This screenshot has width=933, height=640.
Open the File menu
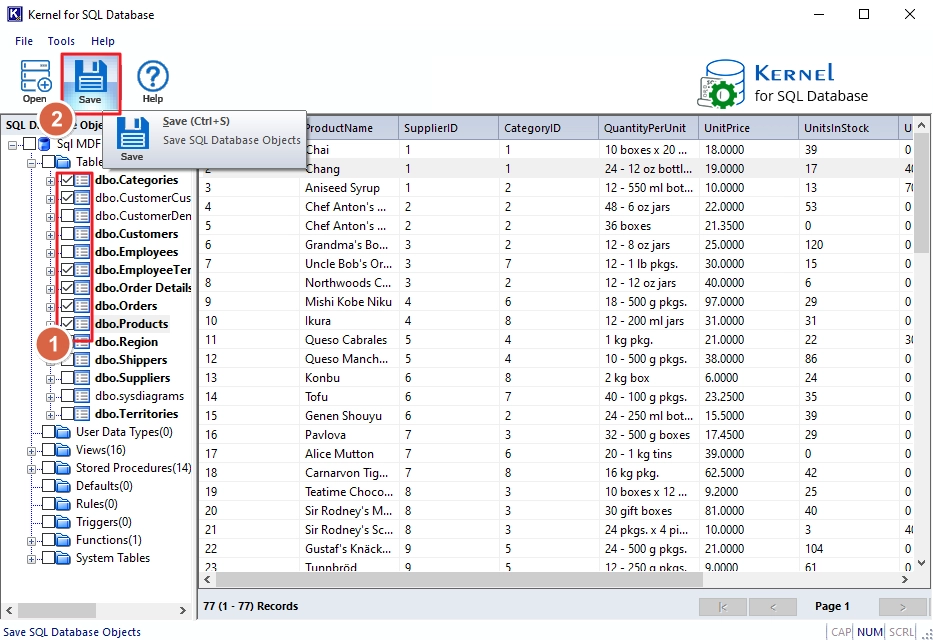[24, 41]
